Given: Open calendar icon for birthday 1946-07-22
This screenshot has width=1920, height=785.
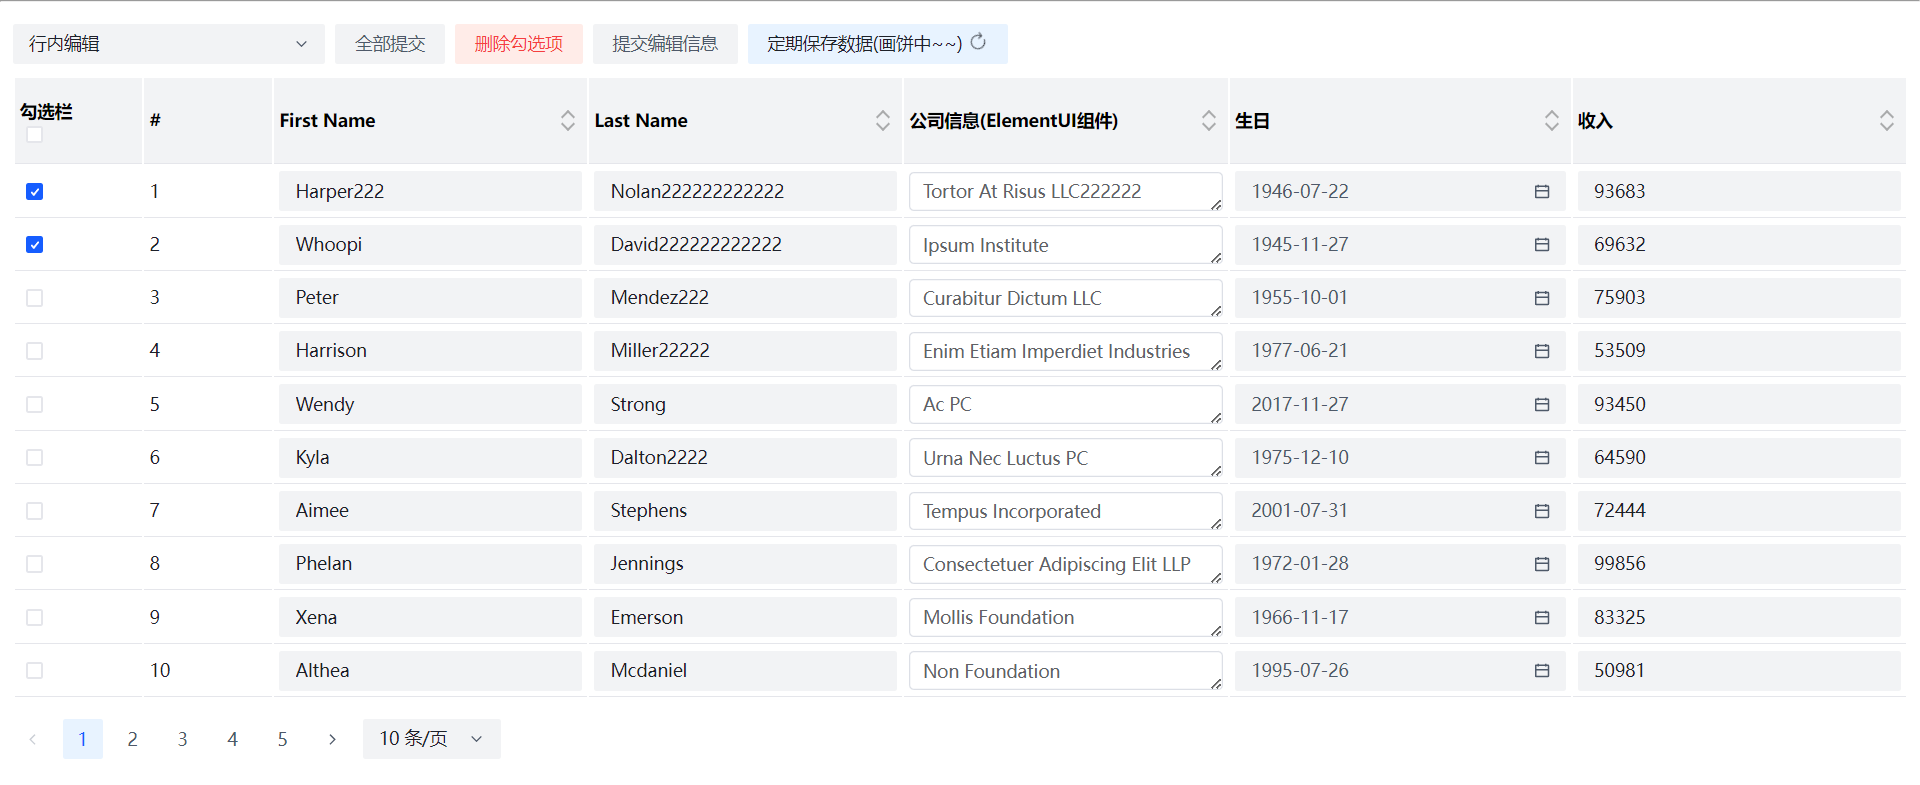Looking at the screenshot, I should [x=1542, y=191].
